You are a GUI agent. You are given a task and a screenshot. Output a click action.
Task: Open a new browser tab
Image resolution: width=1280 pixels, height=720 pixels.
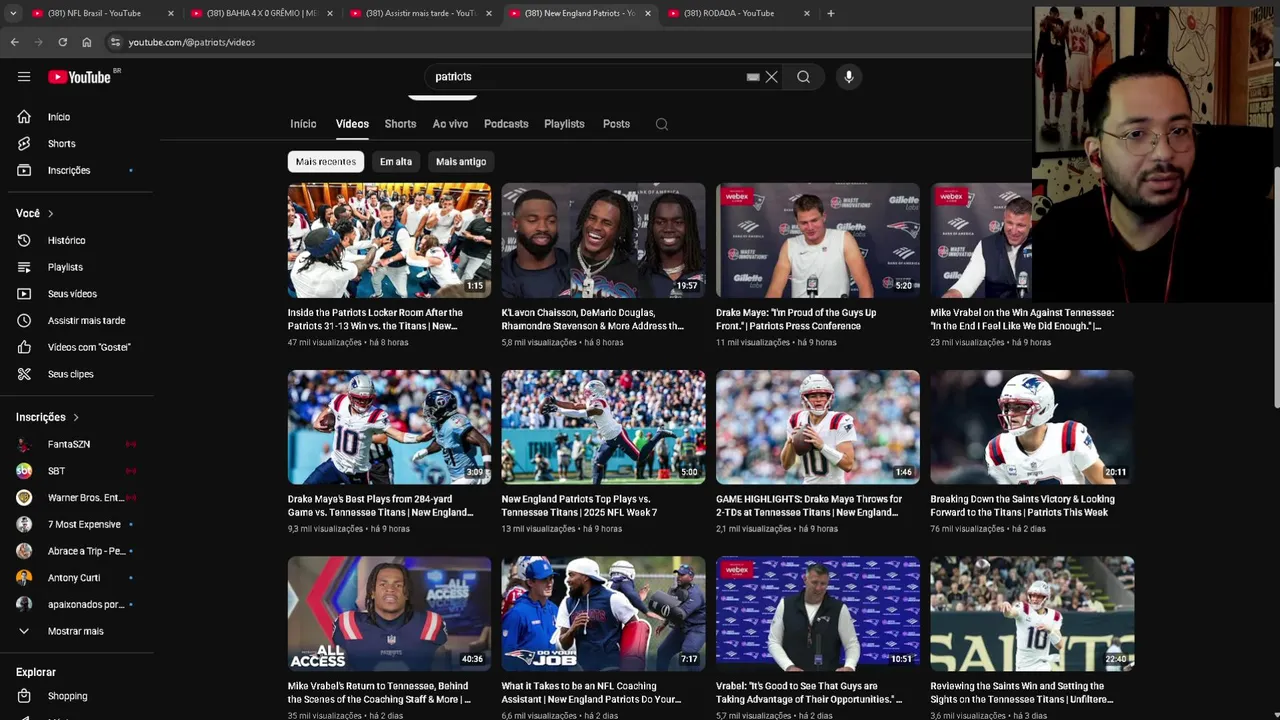pyautogui.click(x=830, y=13)
